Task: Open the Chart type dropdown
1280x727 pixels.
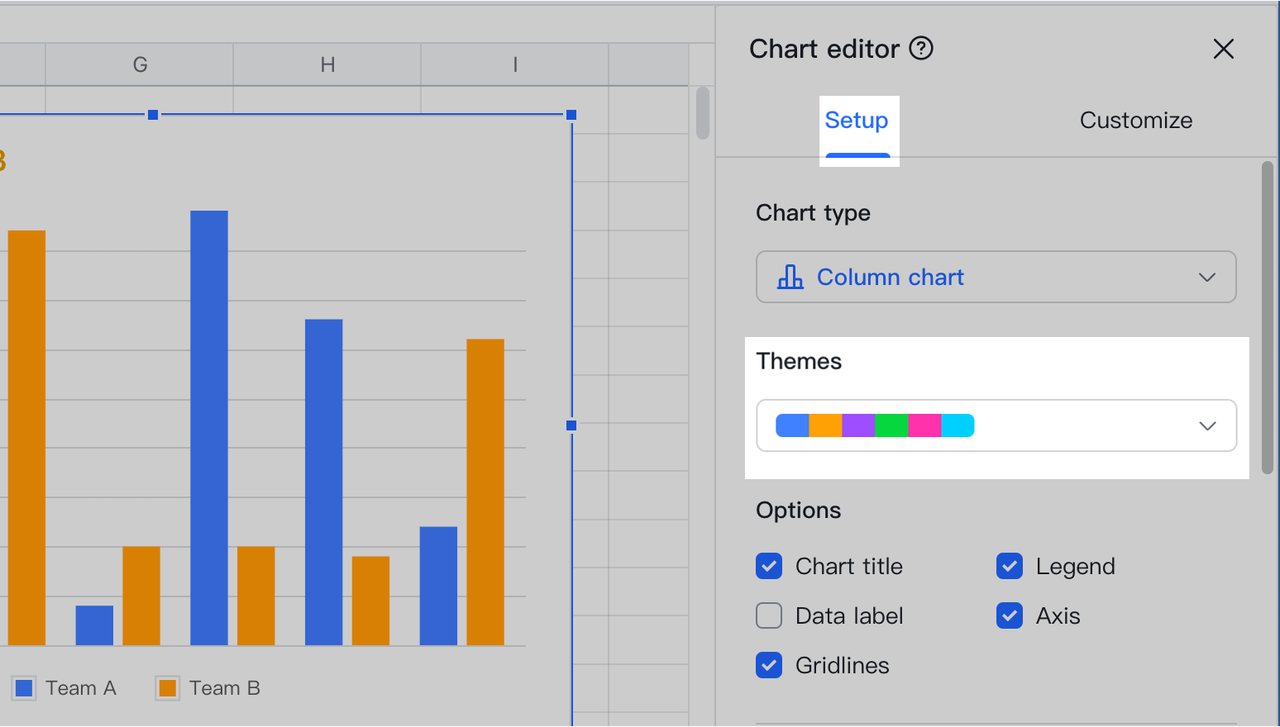Action: [996, 277]
